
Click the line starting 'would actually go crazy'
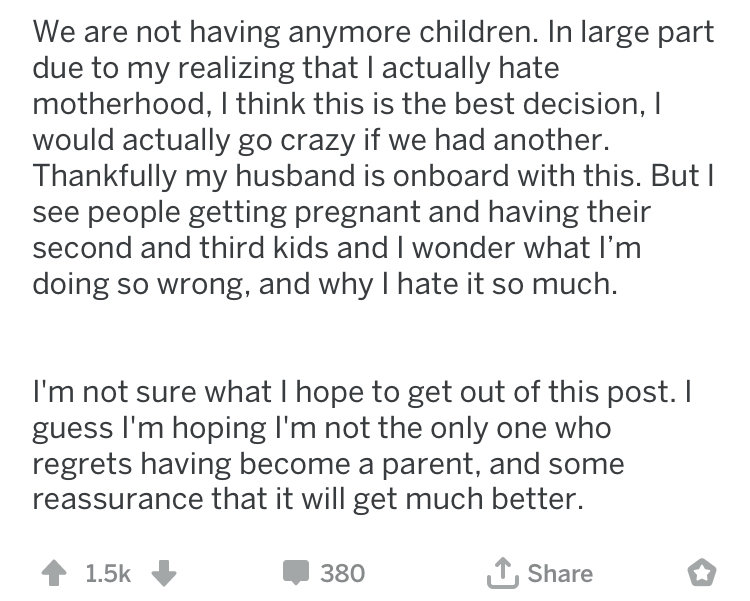pos(321,140)
